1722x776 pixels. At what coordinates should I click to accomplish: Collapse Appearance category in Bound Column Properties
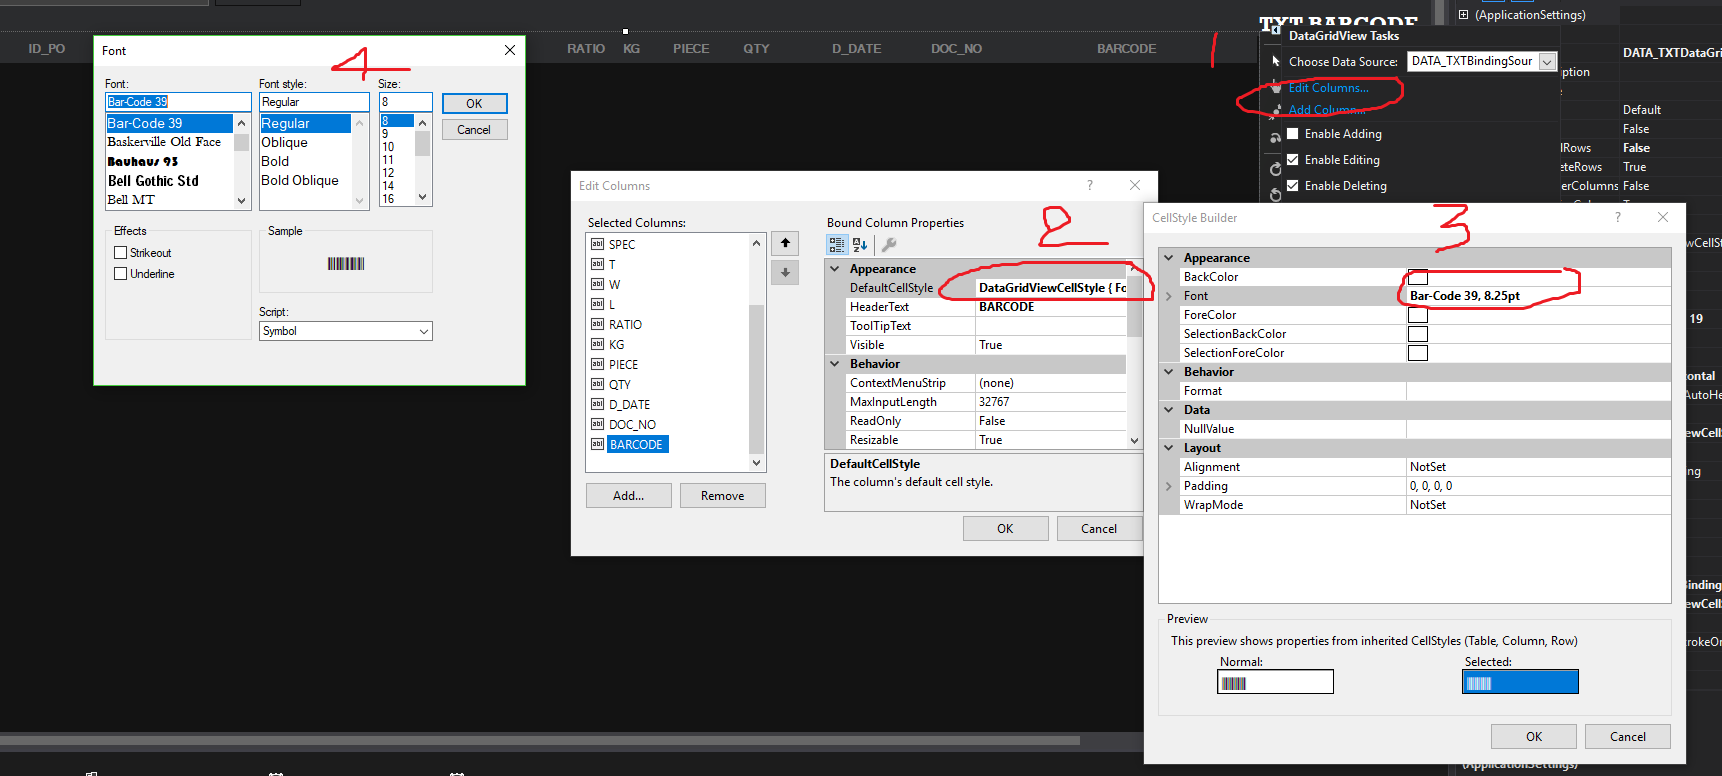(x=835, y=268)
